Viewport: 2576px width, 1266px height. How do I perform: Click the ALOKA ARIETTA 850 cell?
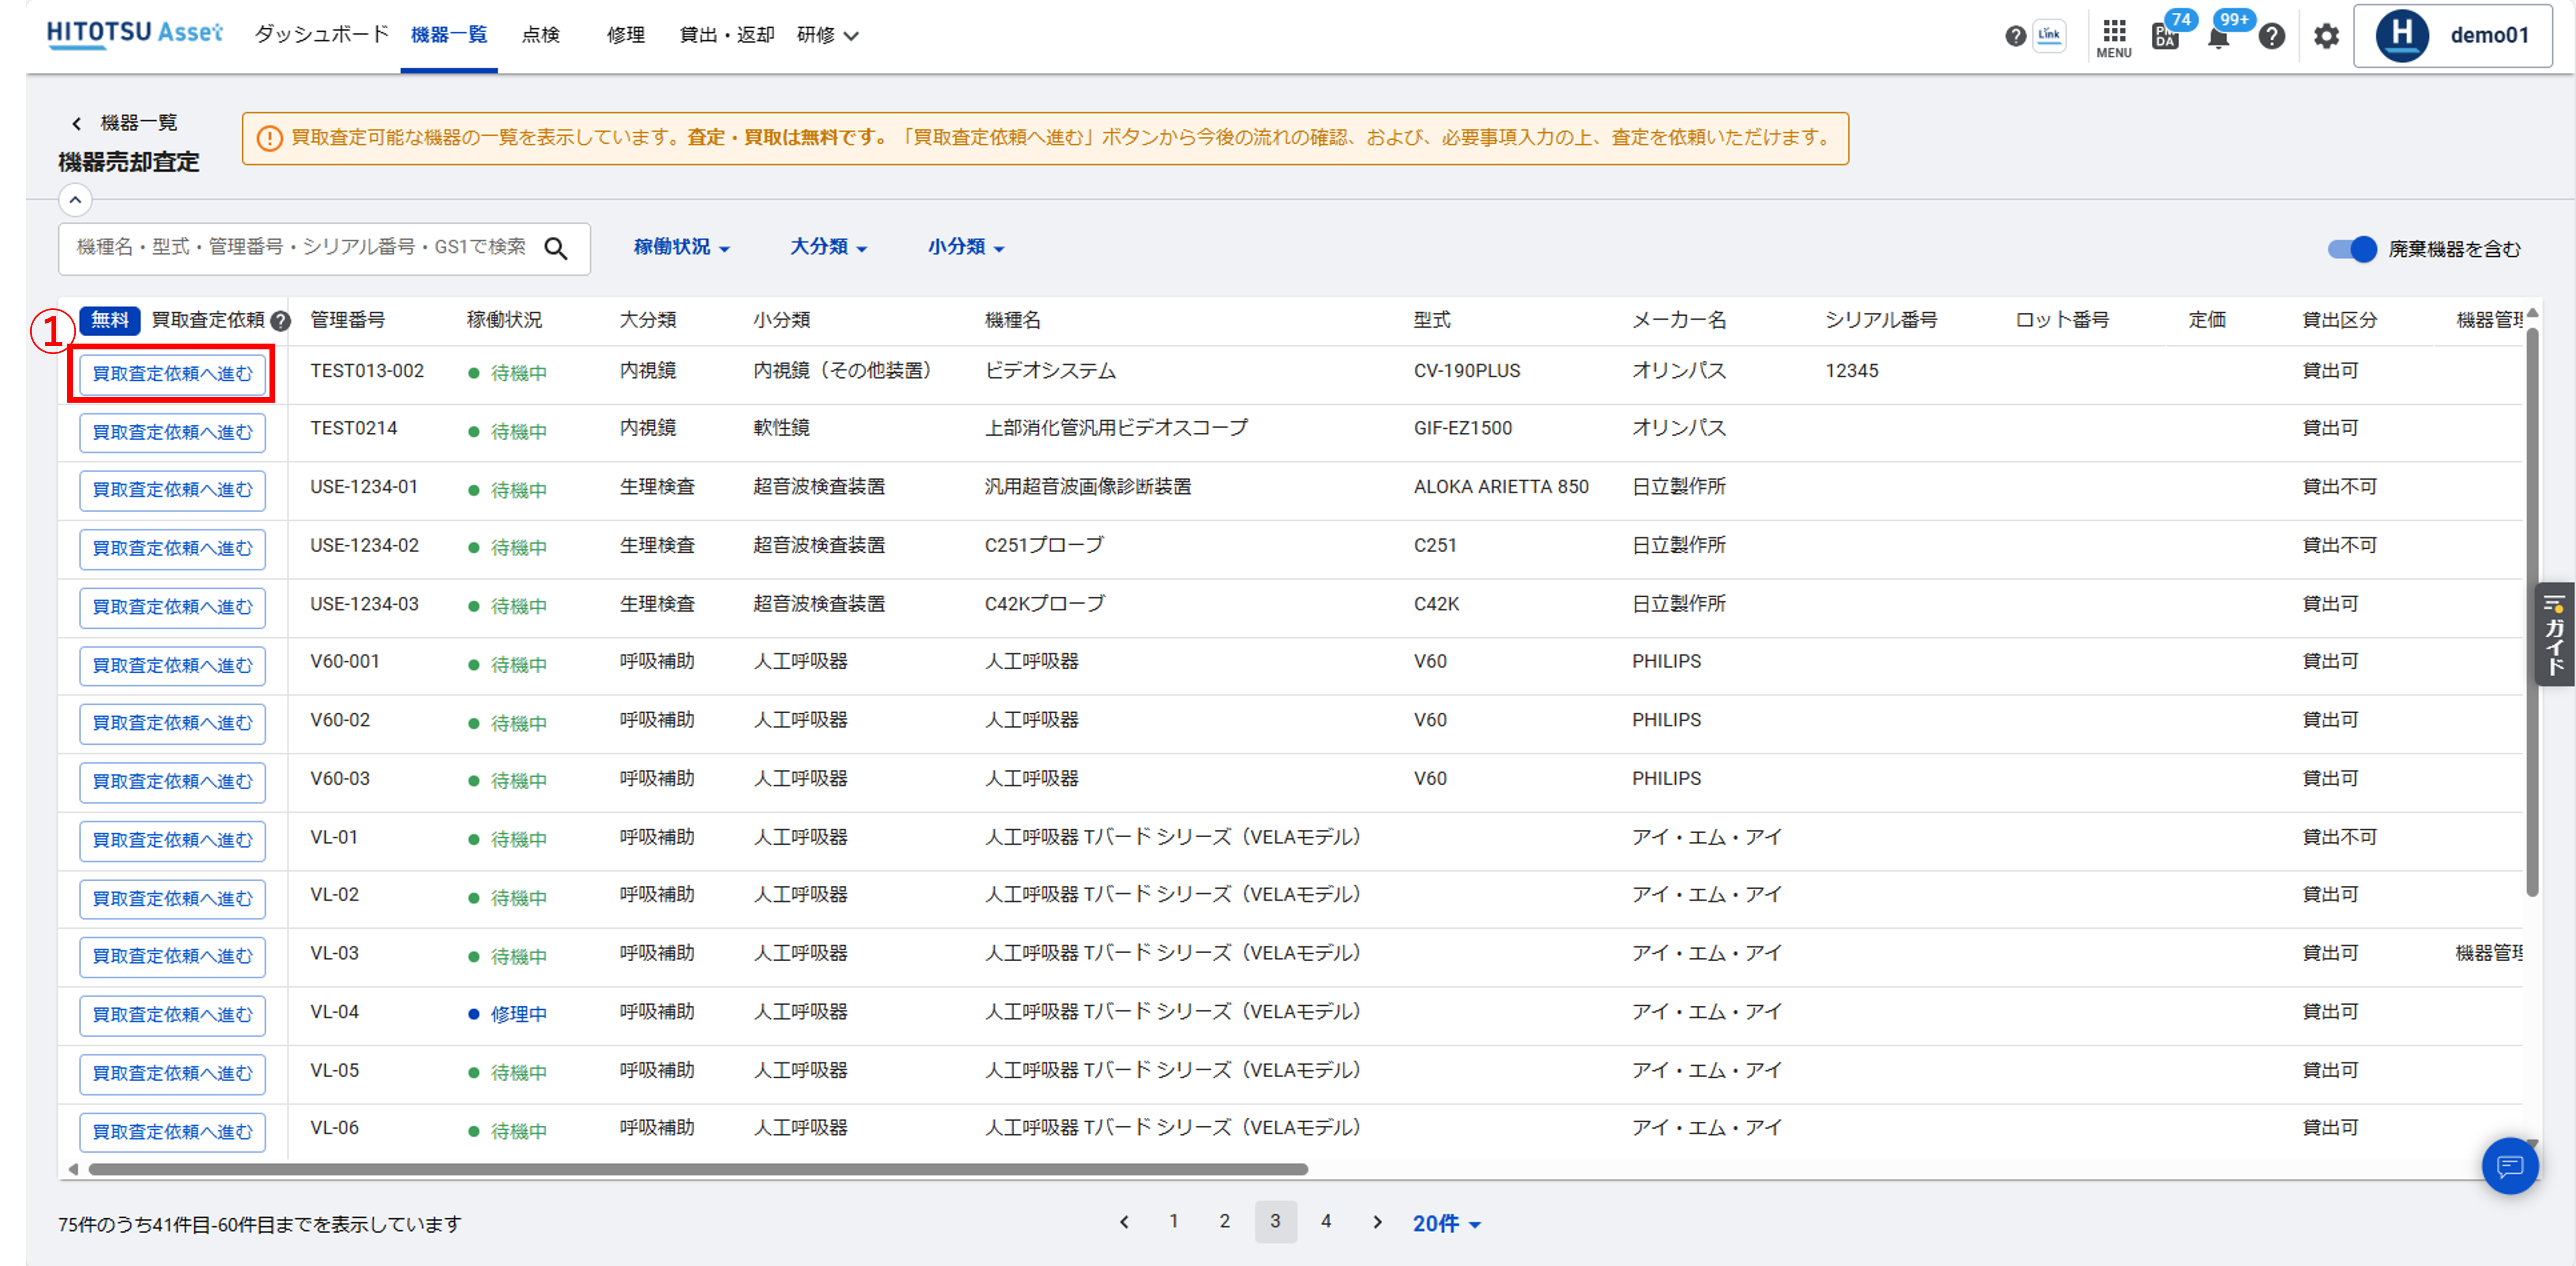1501,487
